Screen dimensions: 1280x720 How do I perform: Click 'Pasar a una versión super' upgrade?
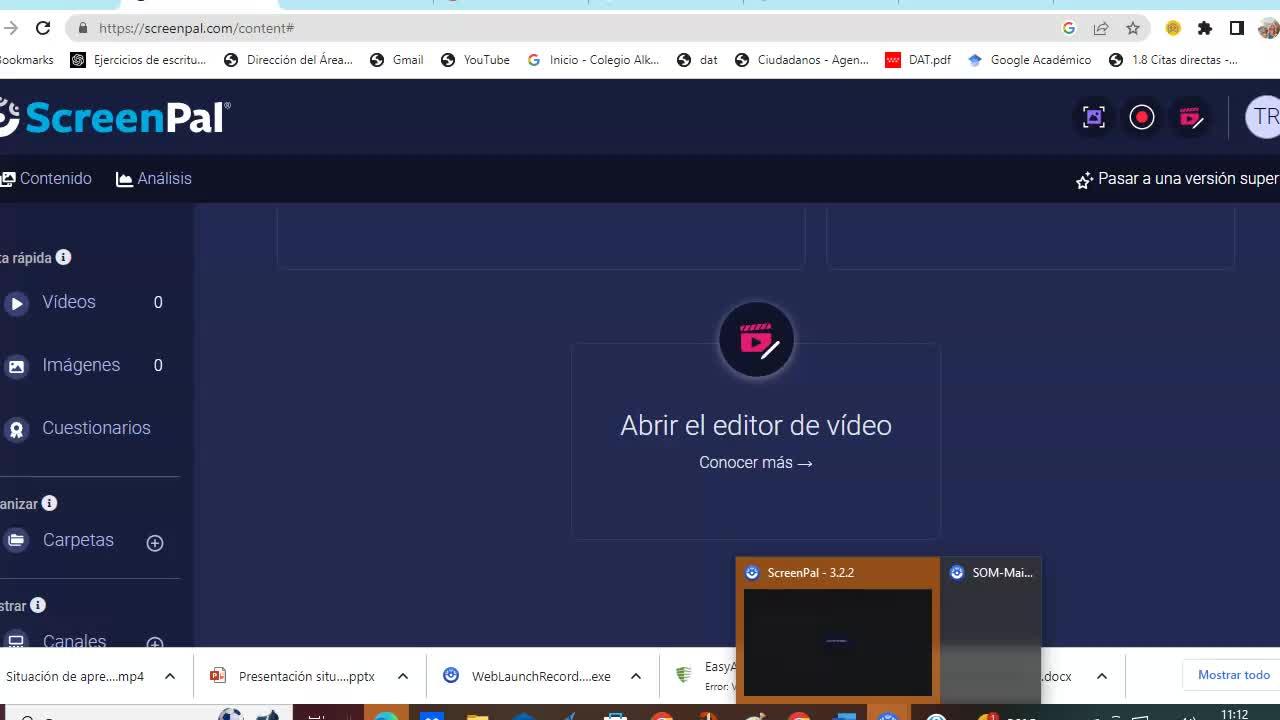pos(1178,179)
